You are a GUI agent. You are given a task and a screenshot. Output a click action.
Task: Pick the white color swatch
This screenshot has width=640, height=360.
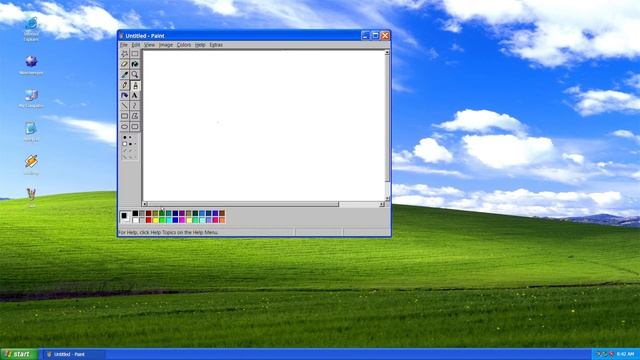pyautogui.click(x=135, y=220)
